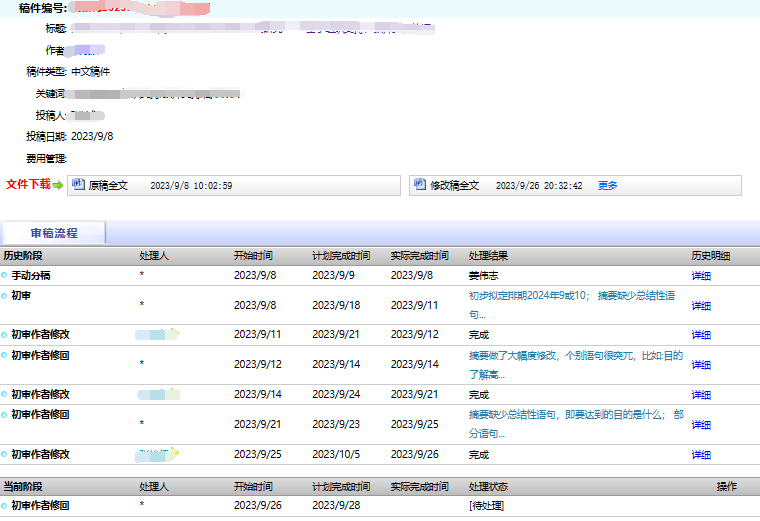Download the 原稿全文 file
Screen dimensions: 760x521
point(109,186)
